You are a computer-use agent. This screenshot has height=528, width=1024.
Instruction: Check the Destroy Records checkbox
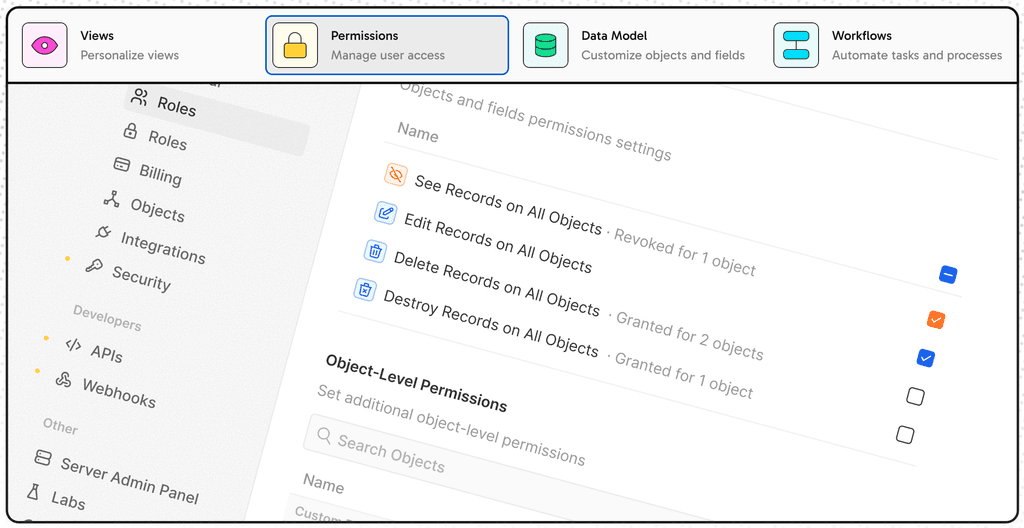pos(904,435)
